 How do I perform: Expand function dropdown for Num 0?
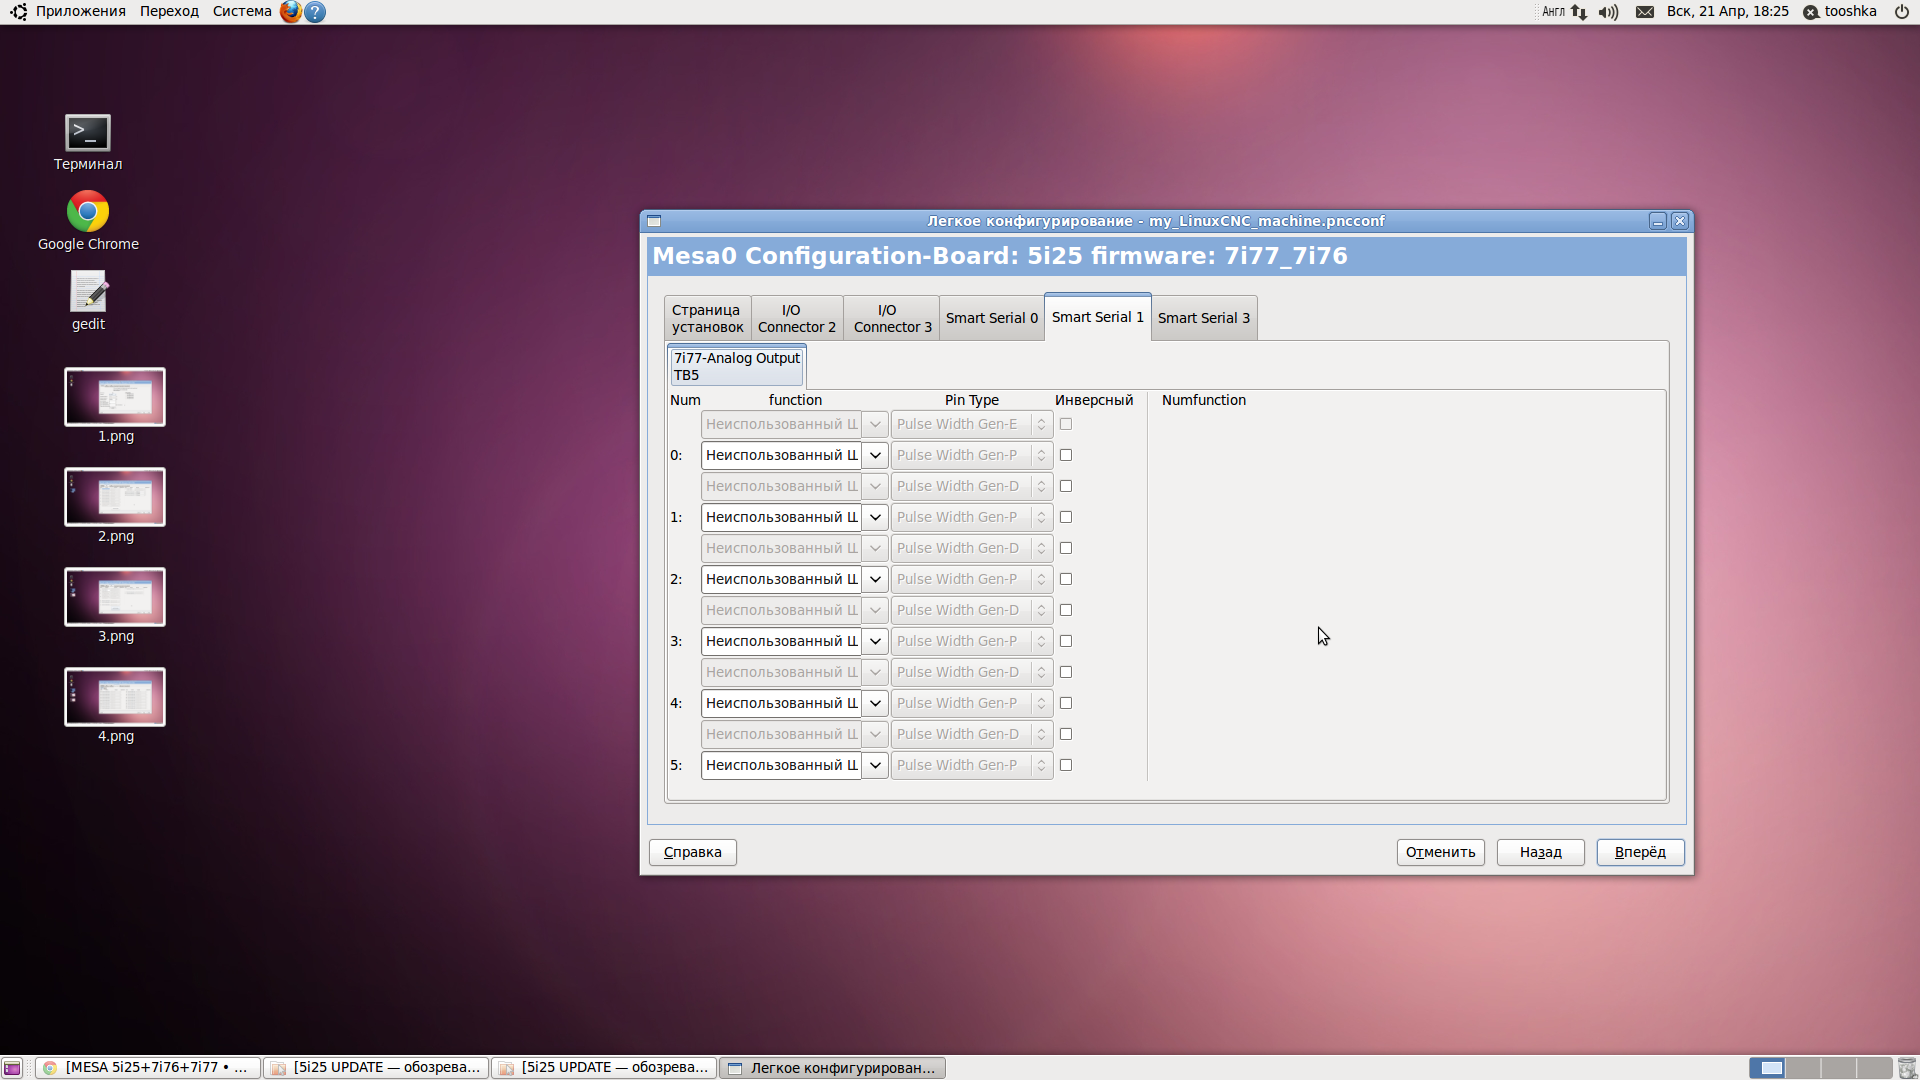875,455
